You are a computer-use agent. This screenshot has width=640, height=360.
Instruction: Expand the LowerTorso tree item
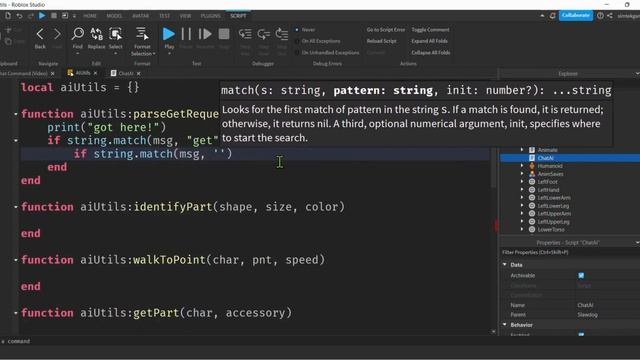pos(522,229)
